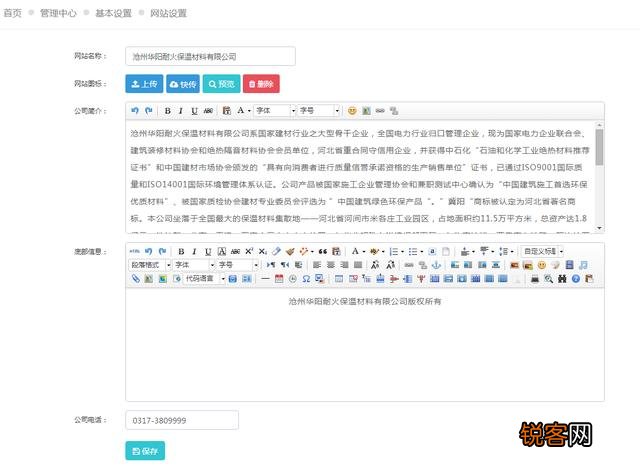The width and height of the screenshot is (640, 466).
Task: Click strikethrough in the bottom-info editor
Action: pyautogui.click(x=235, y=252)
